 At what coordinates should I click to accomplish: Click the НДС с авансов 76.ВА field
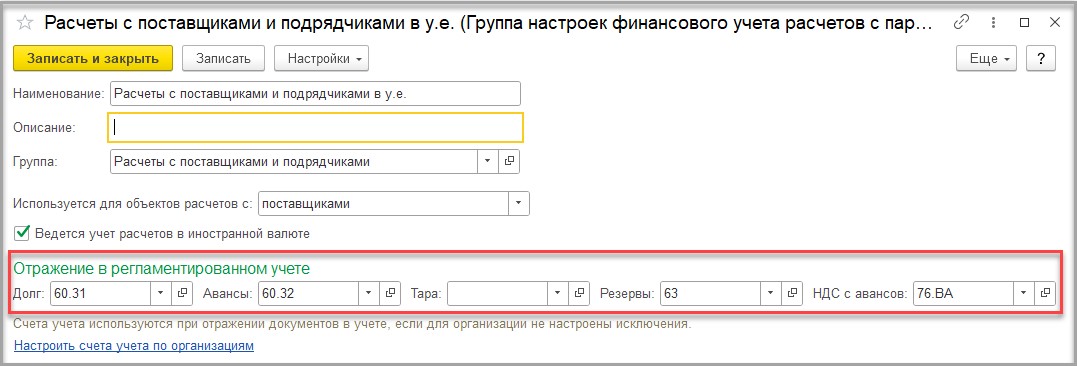point(964,294)
